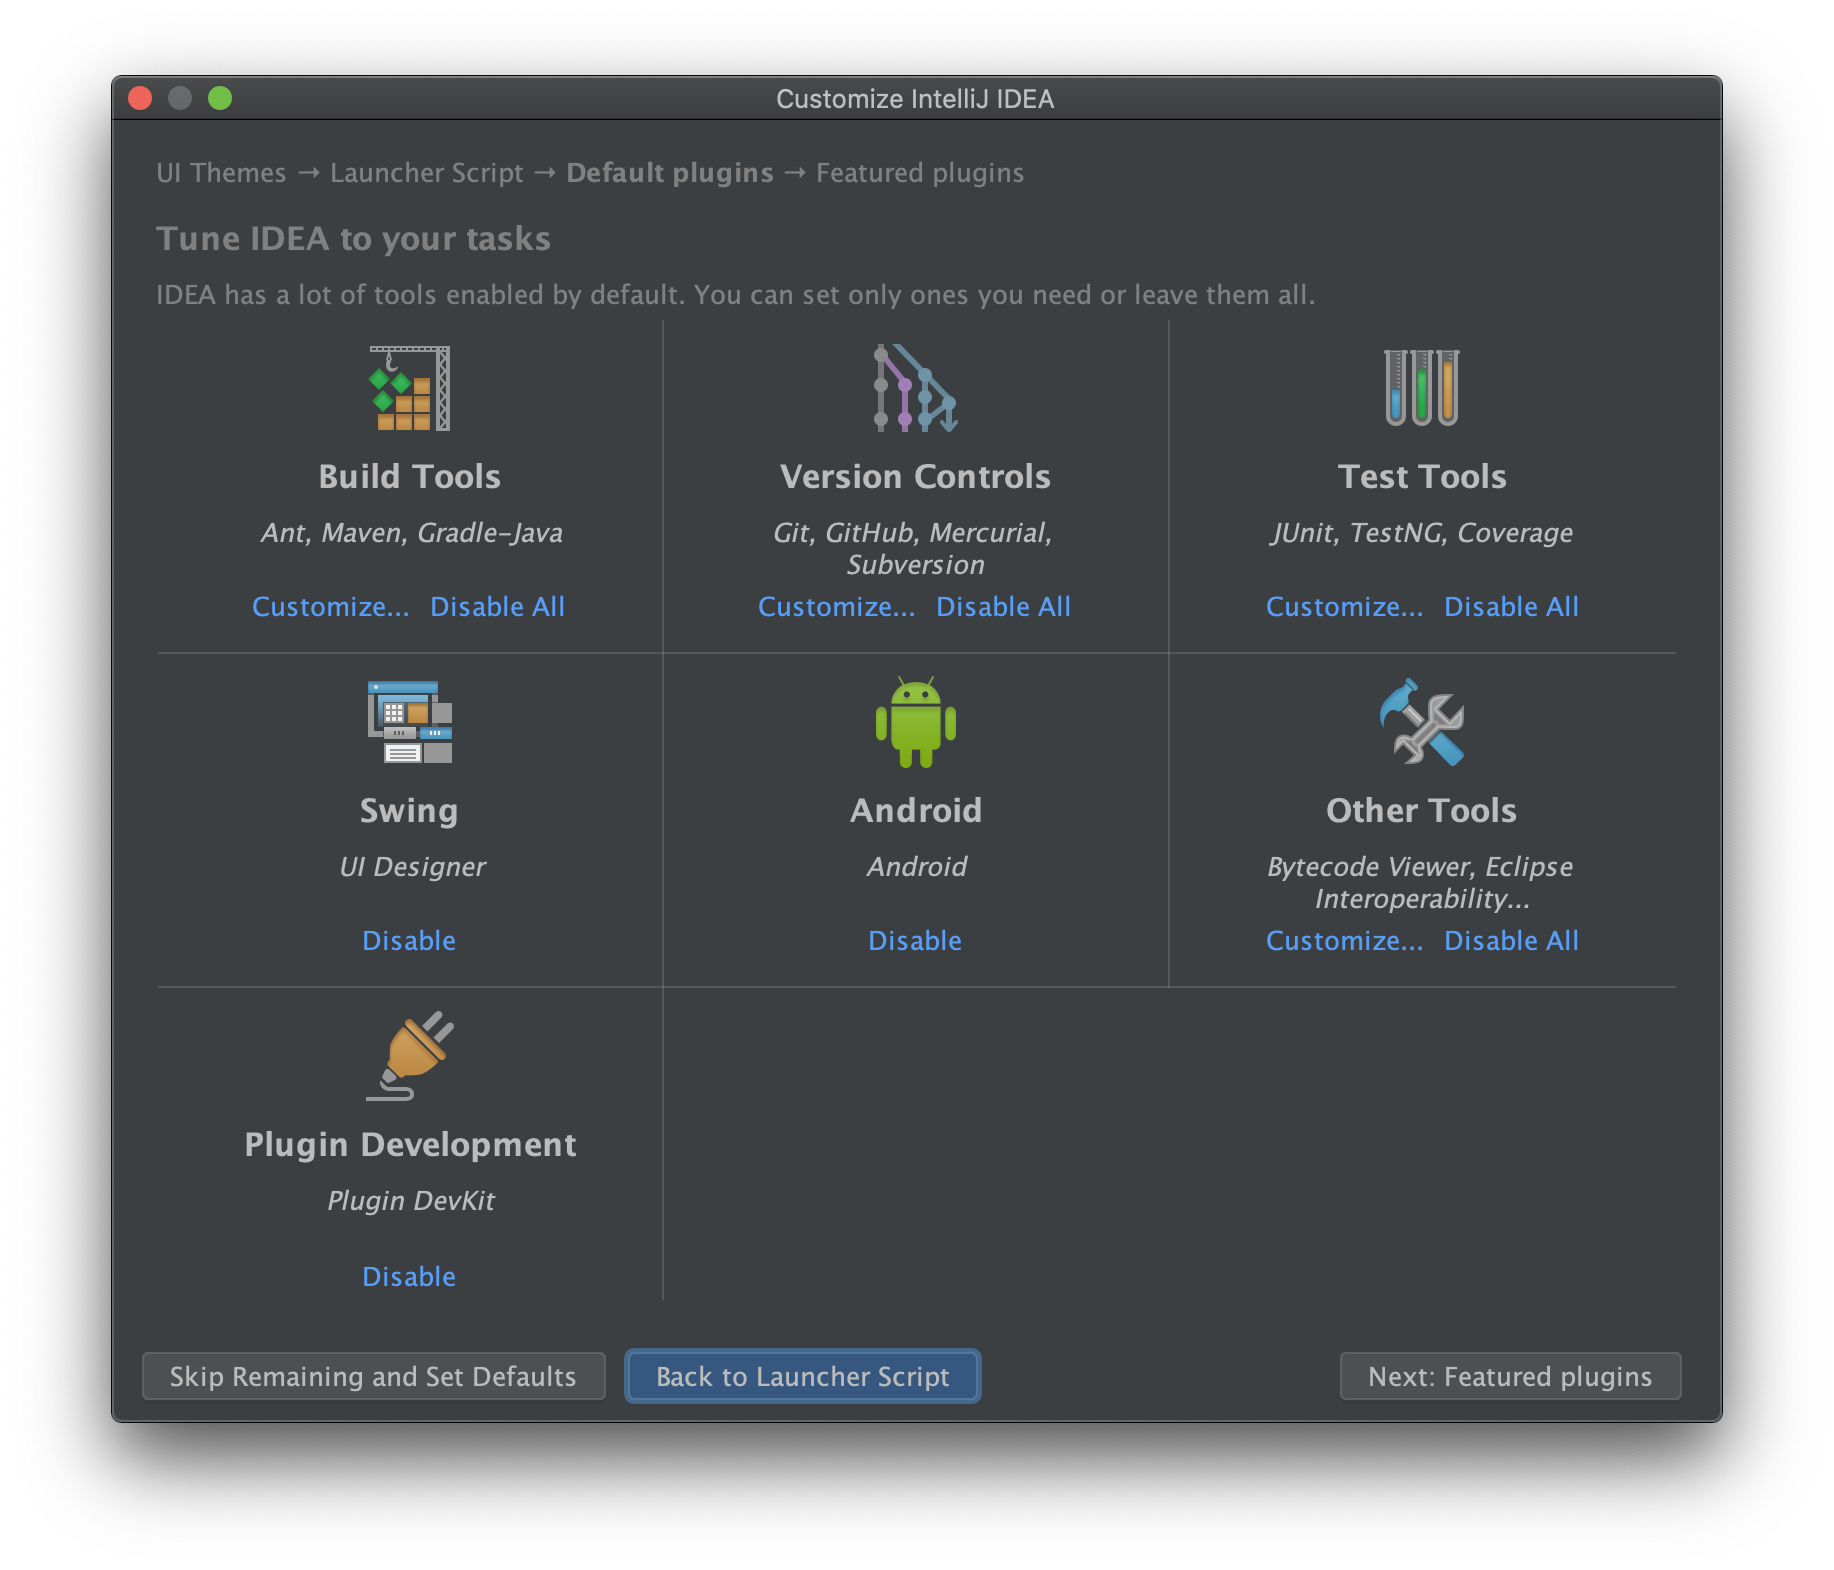Click the Version Controls heading
This screenshot has width=1834, height=1570.
[x=916, y=477]
